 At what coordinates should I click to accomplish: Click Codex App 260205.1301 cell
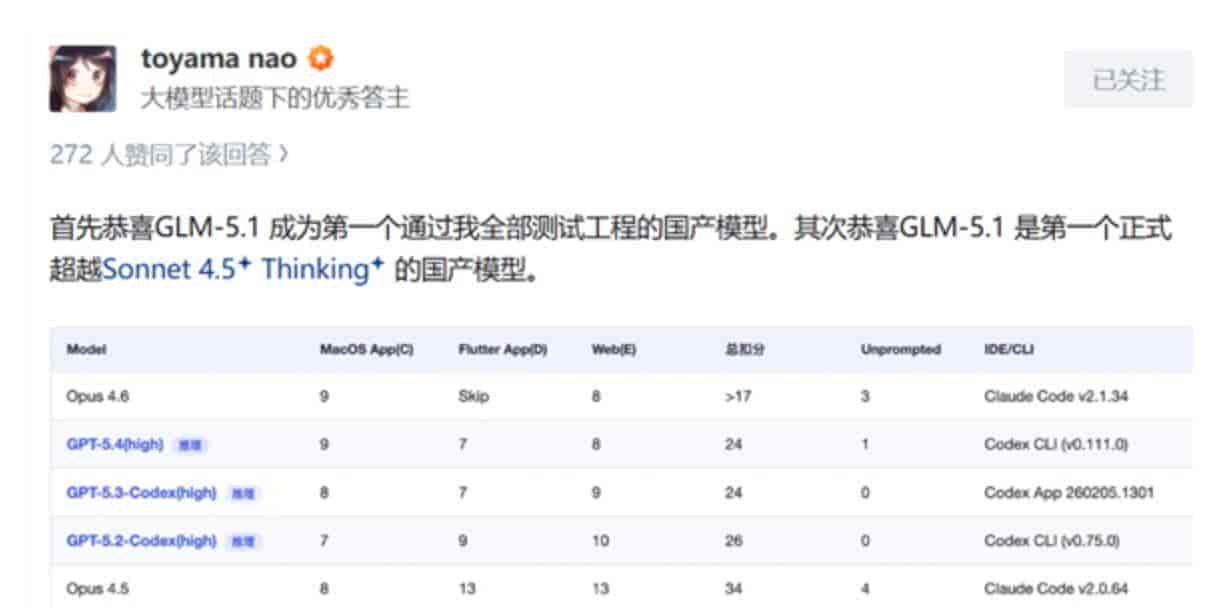click(1070, 493)
